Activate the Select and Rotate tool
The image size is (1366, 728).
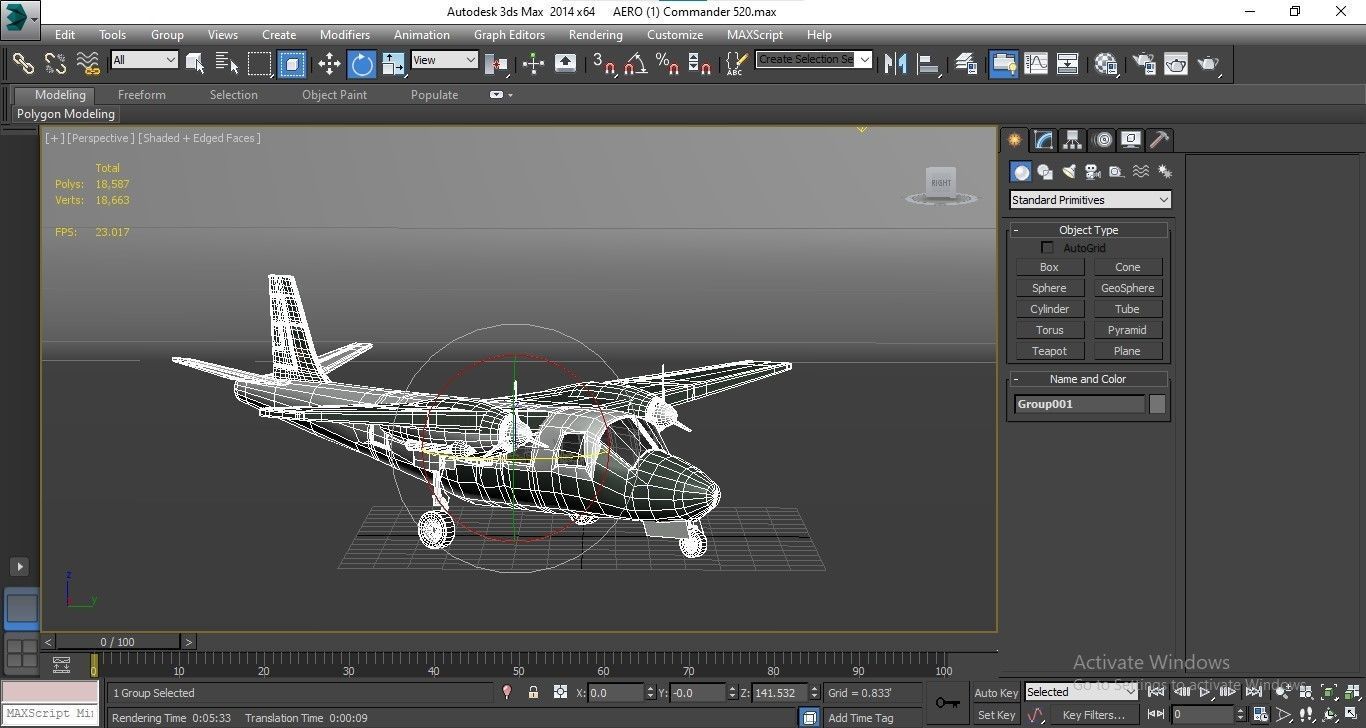click(x=362, y=63)
